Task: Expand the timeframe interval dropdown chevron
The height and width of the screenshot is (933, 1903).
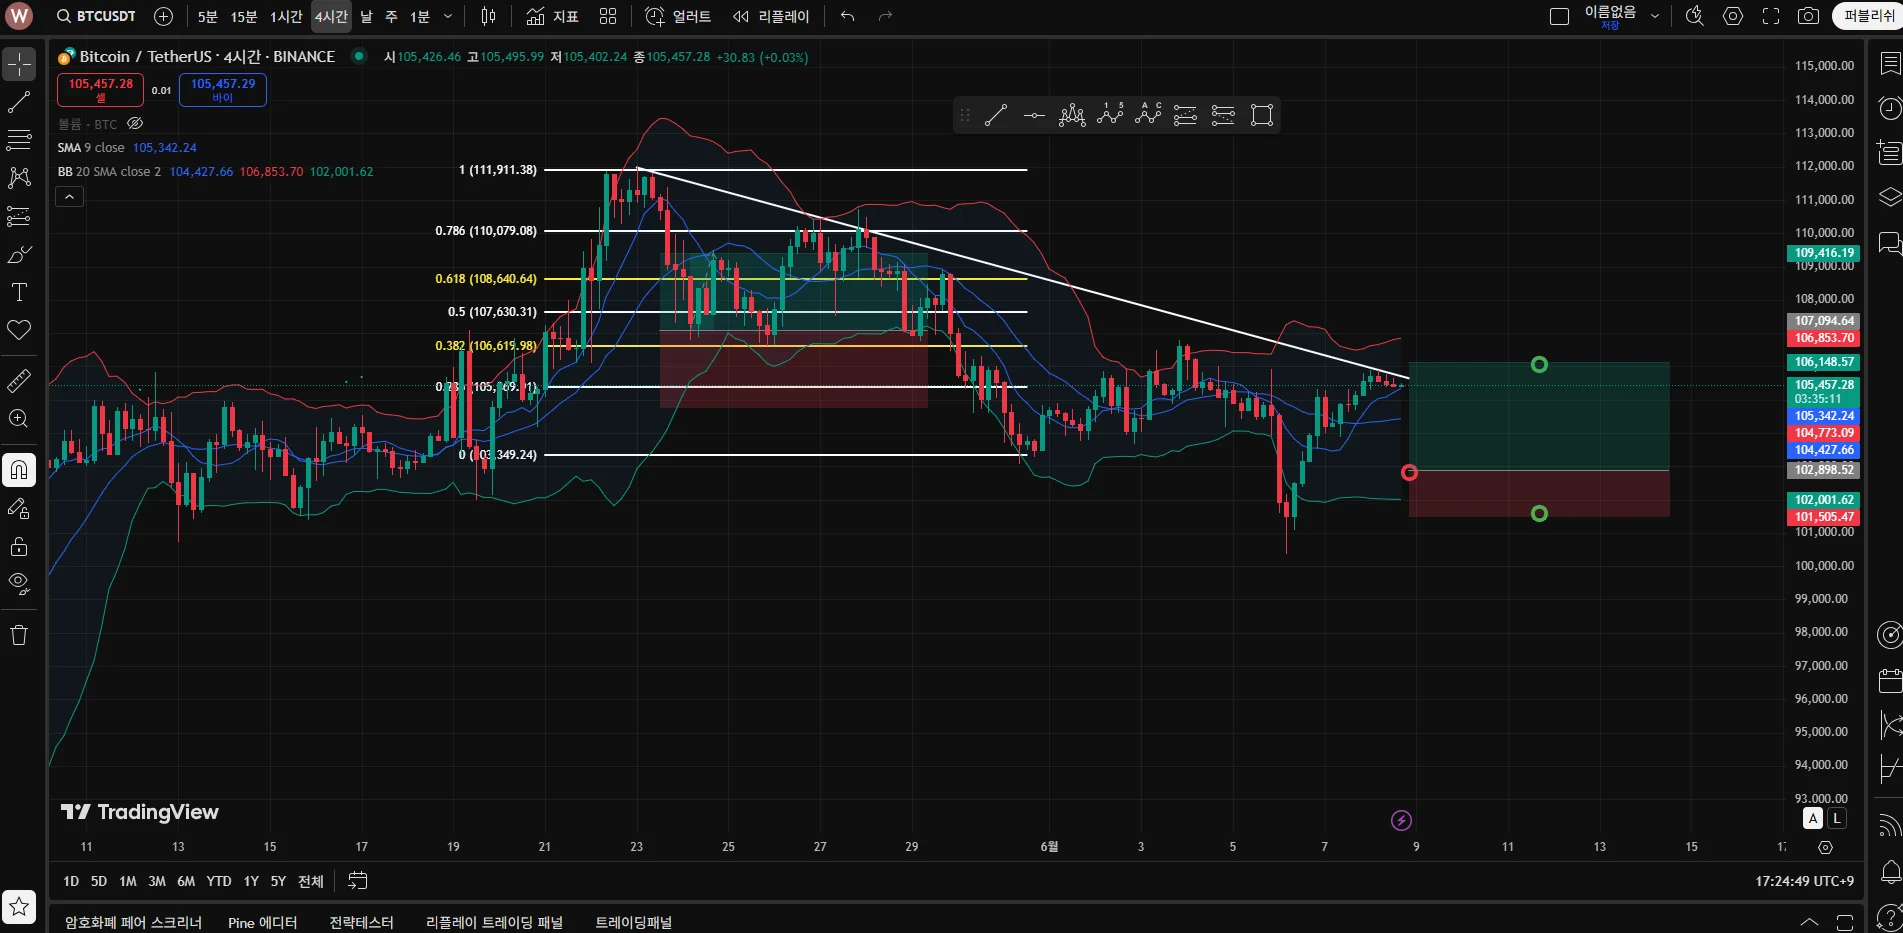Action: tap(447, 17)
